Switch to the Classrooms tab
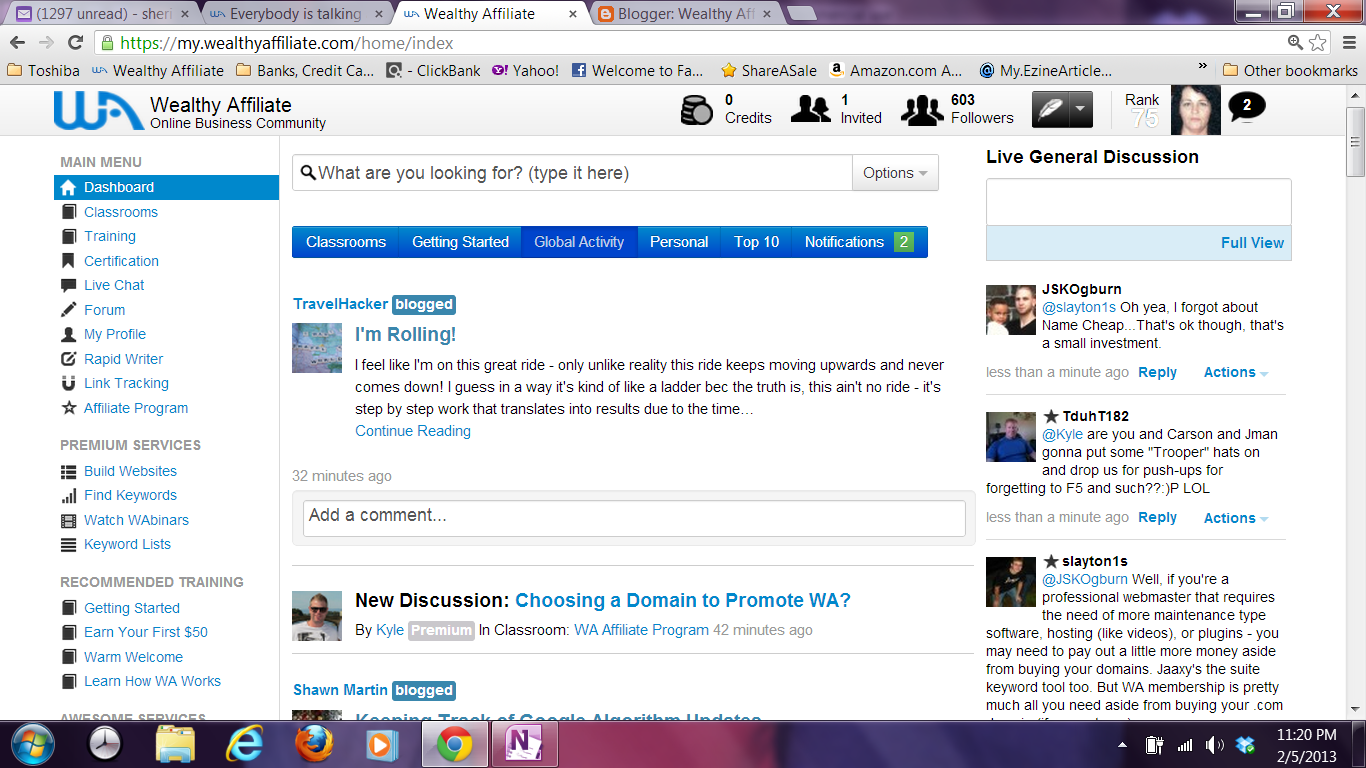The height and width of the screenshot is (768, 1366). coord(346,242)
